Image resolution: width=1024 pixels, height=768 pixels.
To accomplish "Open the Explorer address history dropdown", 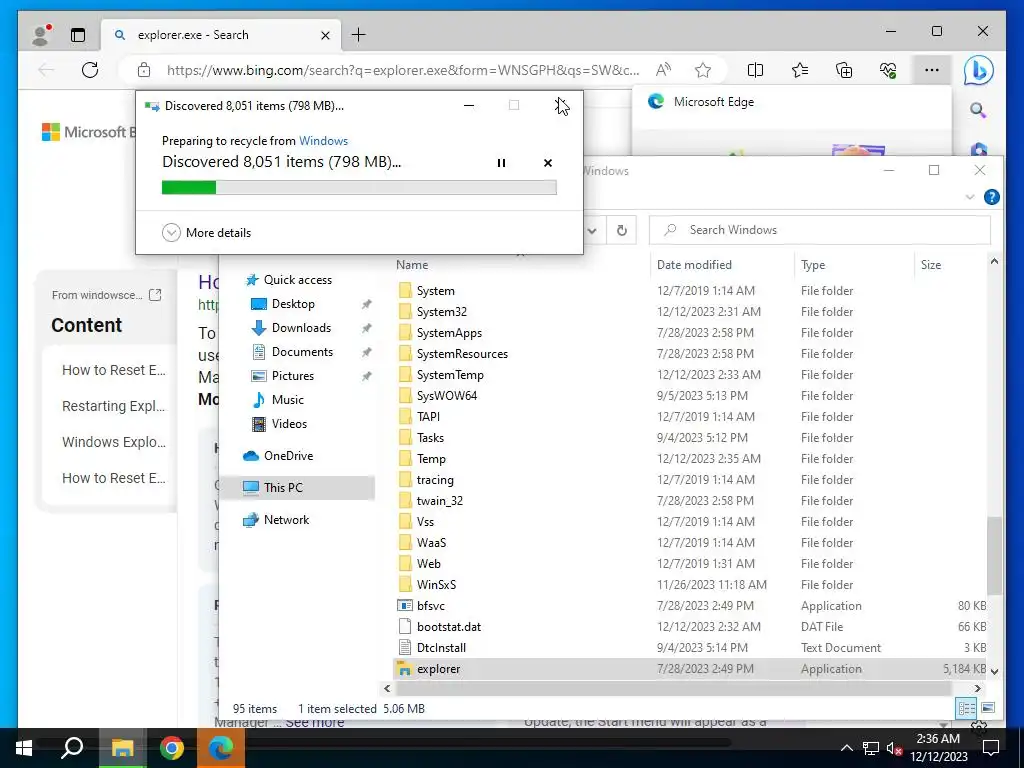I will click(x=592, y=230).
